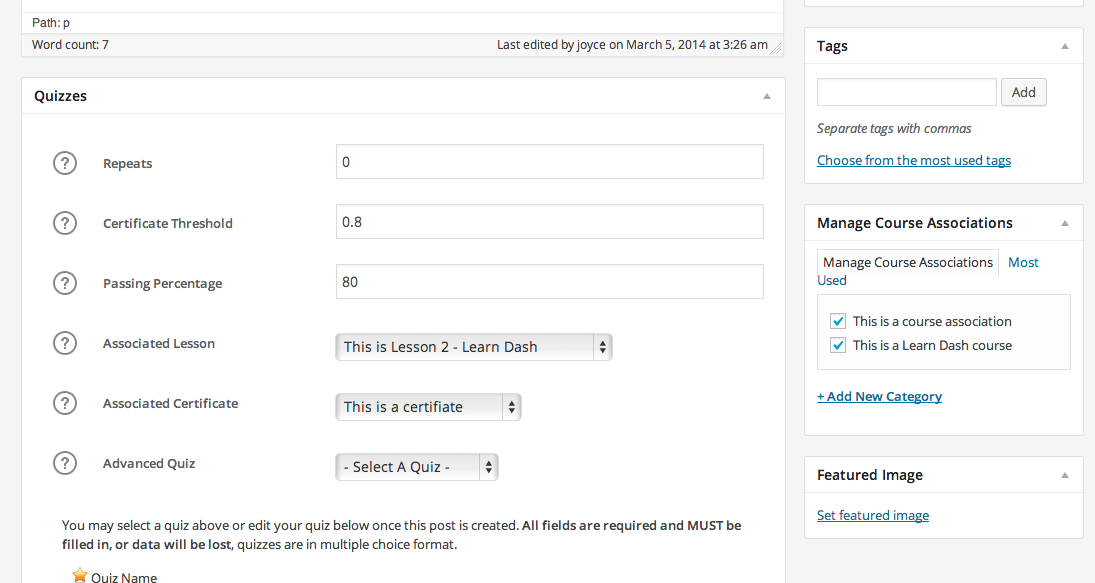Collapse the Quizzes panel using its arrow
Viewport: 1095px width, 583px height.
coord(767,97)
